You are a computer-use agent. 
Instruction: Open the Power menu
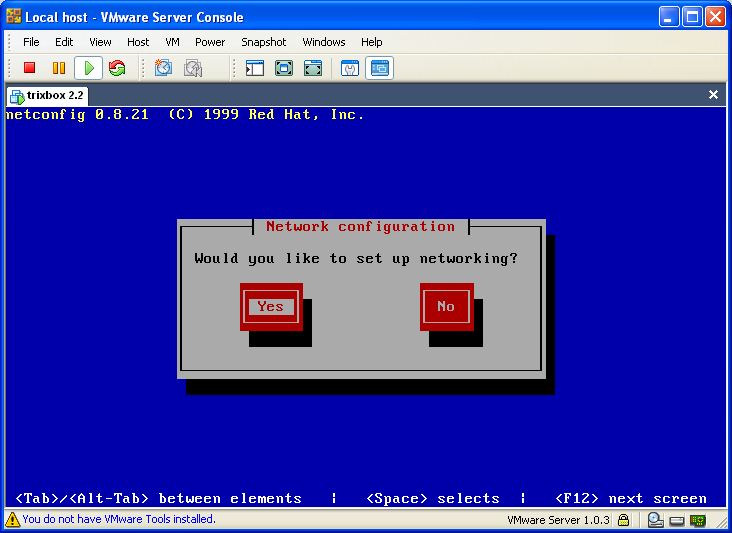pyautogui.click(x=210, y=42)
